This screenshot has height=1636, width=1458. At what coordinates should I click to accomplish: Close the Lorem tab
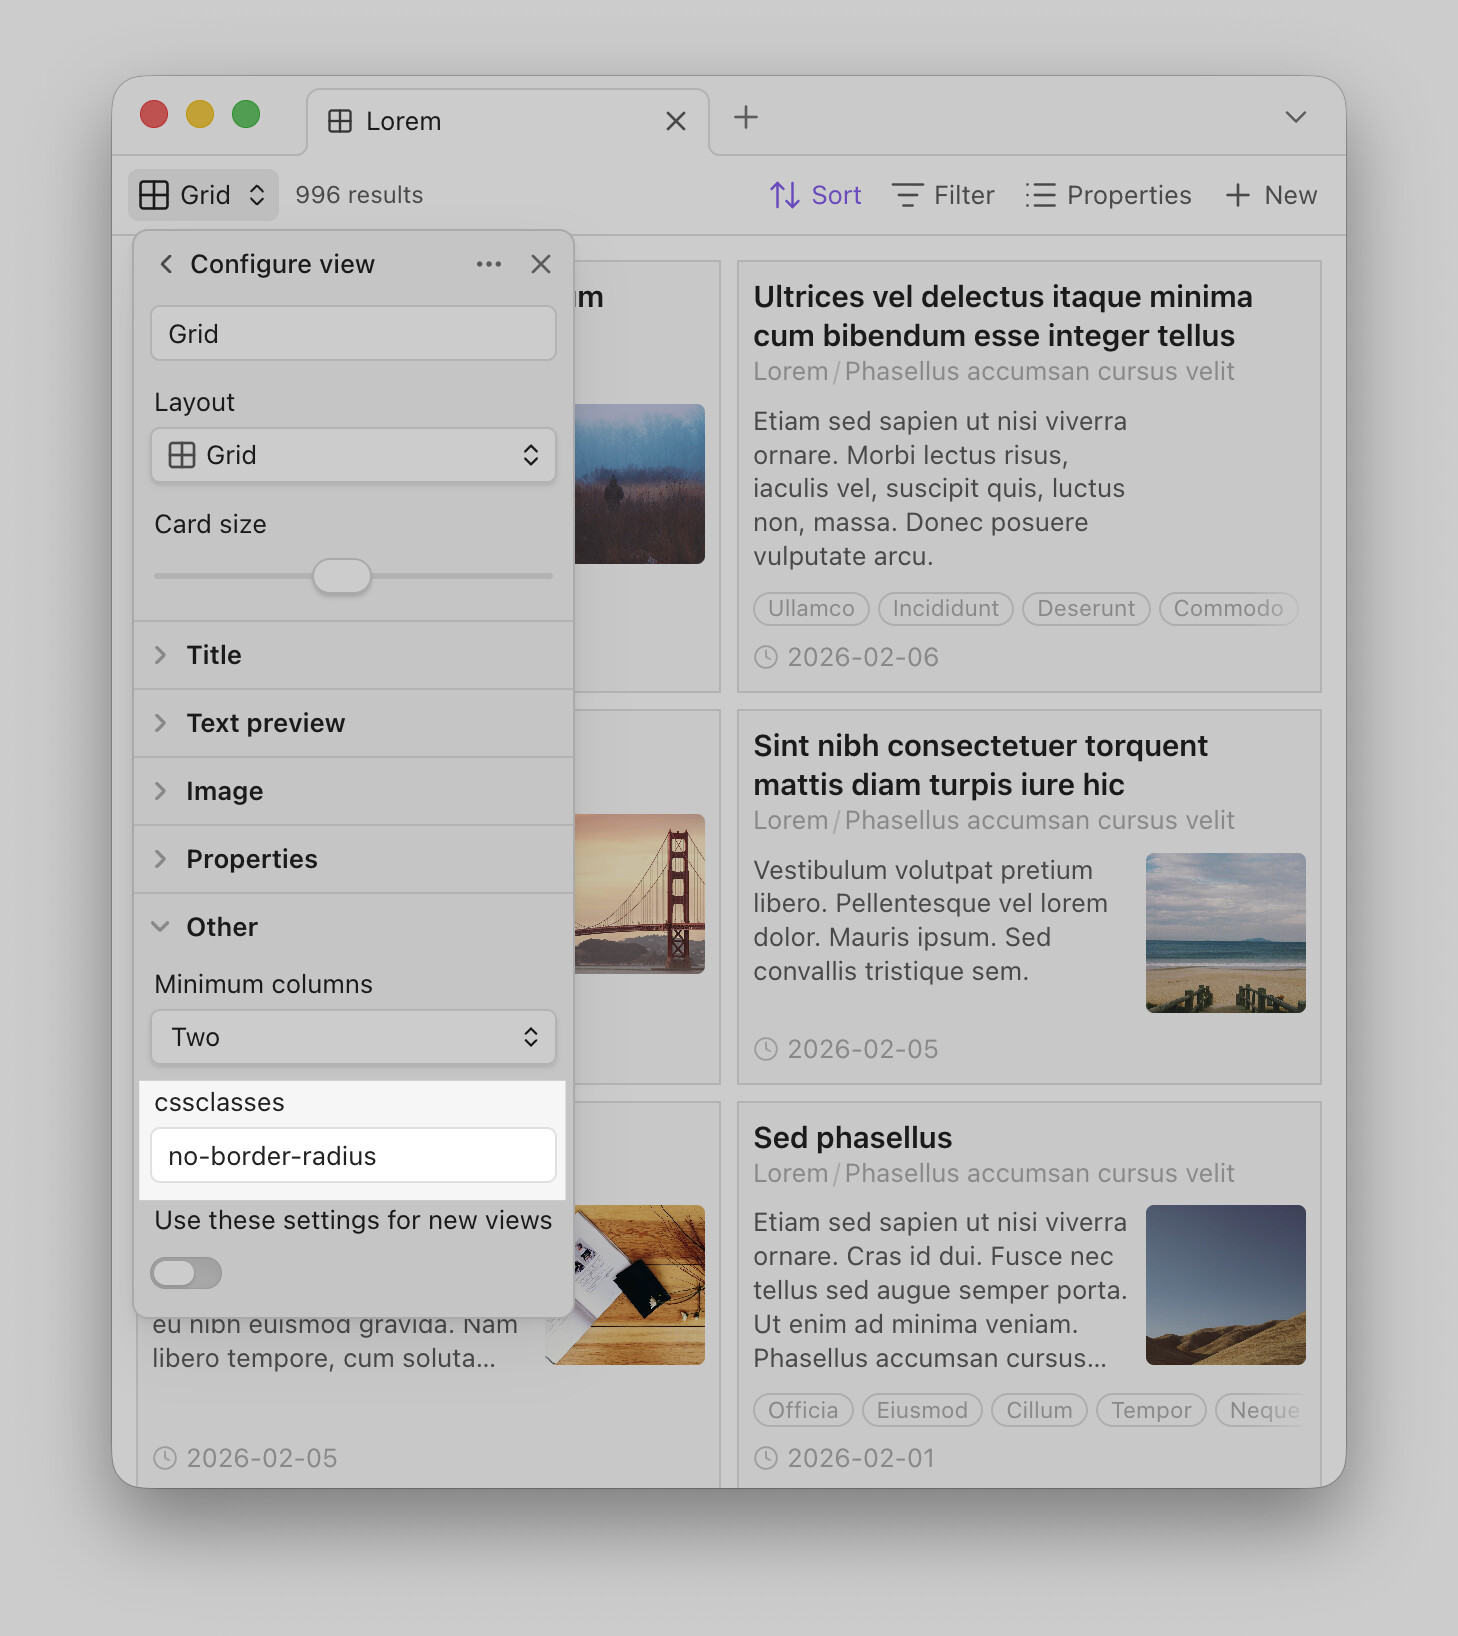676,121
